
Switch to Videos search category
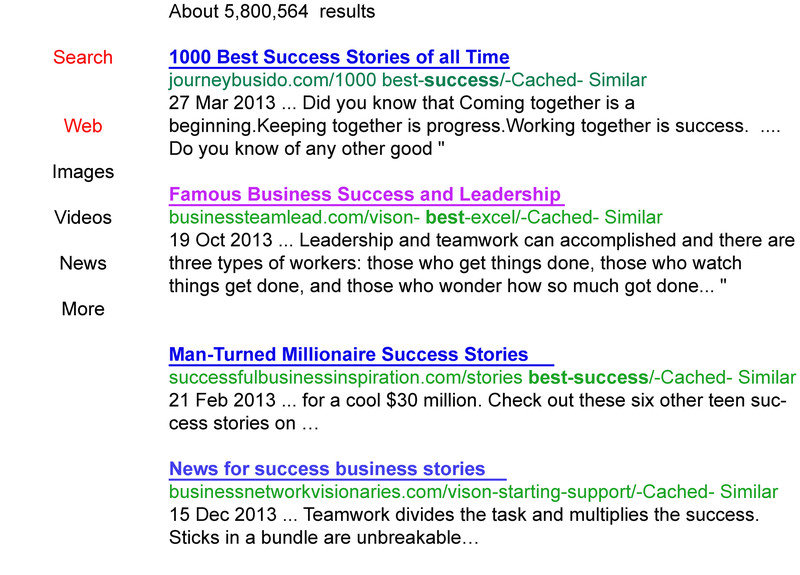83,217
